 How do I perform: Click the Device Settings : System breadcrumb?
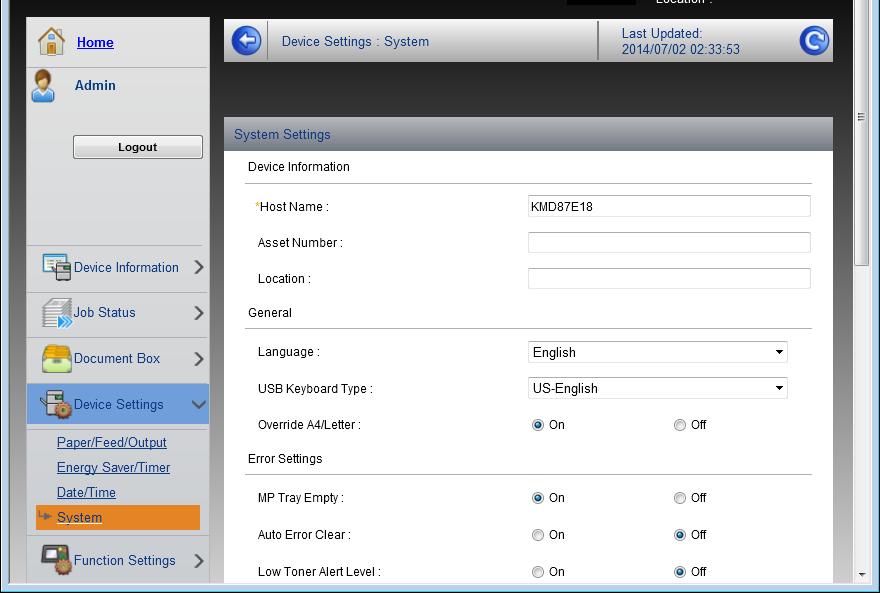click(355, 42)
